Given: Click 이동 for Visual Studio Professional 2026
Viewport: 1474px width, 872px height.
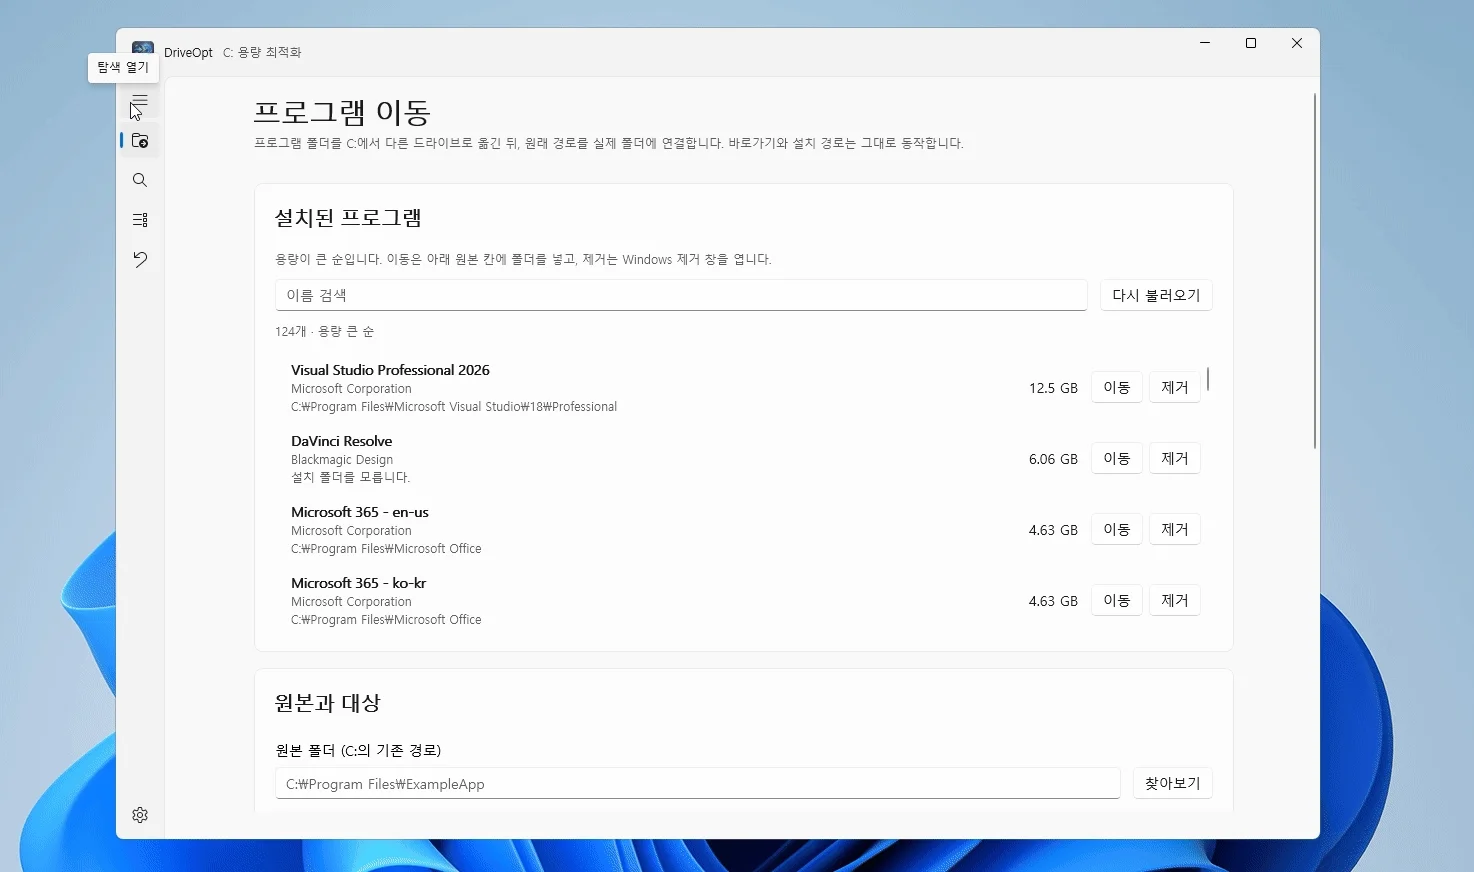Looking at the screenshot, I should click(x=1116, y=387).
